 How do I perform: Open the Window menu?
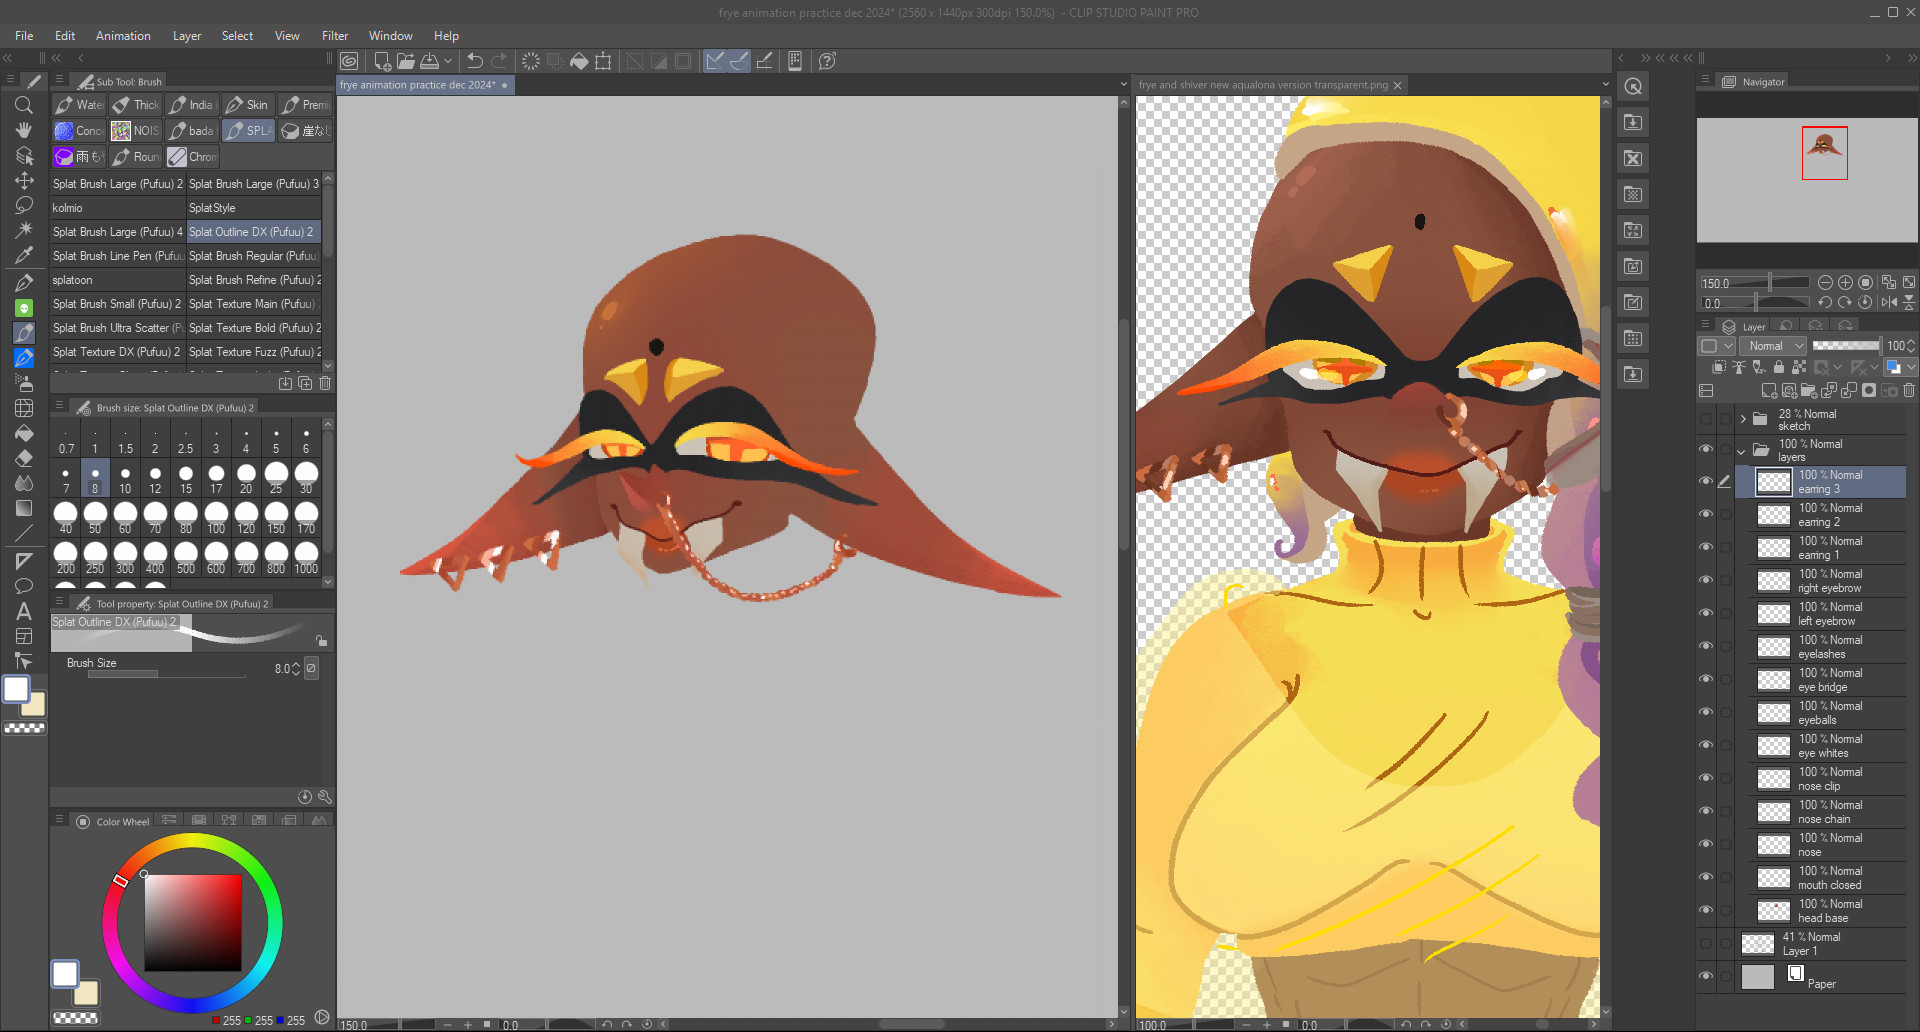point(390,36)
